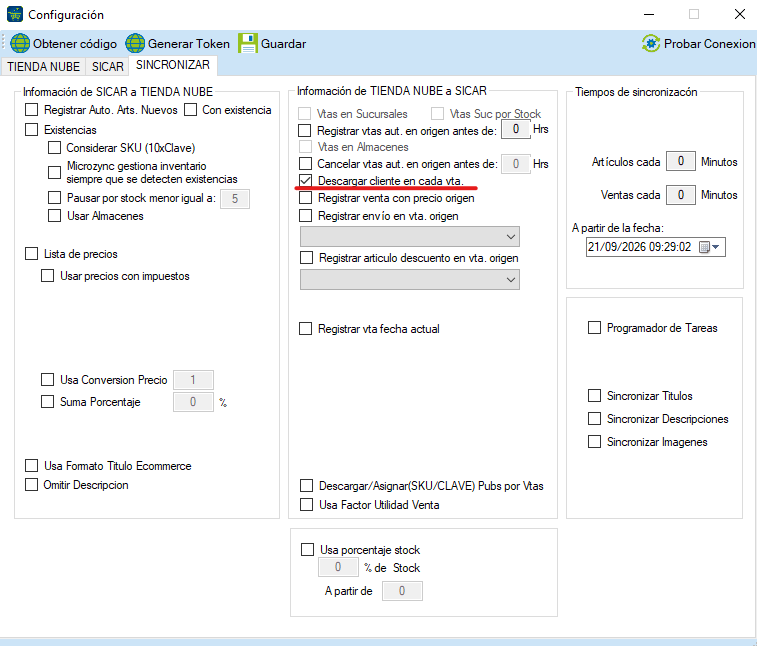Click the date text 21/09/2026 09:29:02
Screen dimensions: 757x646
click(639, 247)
